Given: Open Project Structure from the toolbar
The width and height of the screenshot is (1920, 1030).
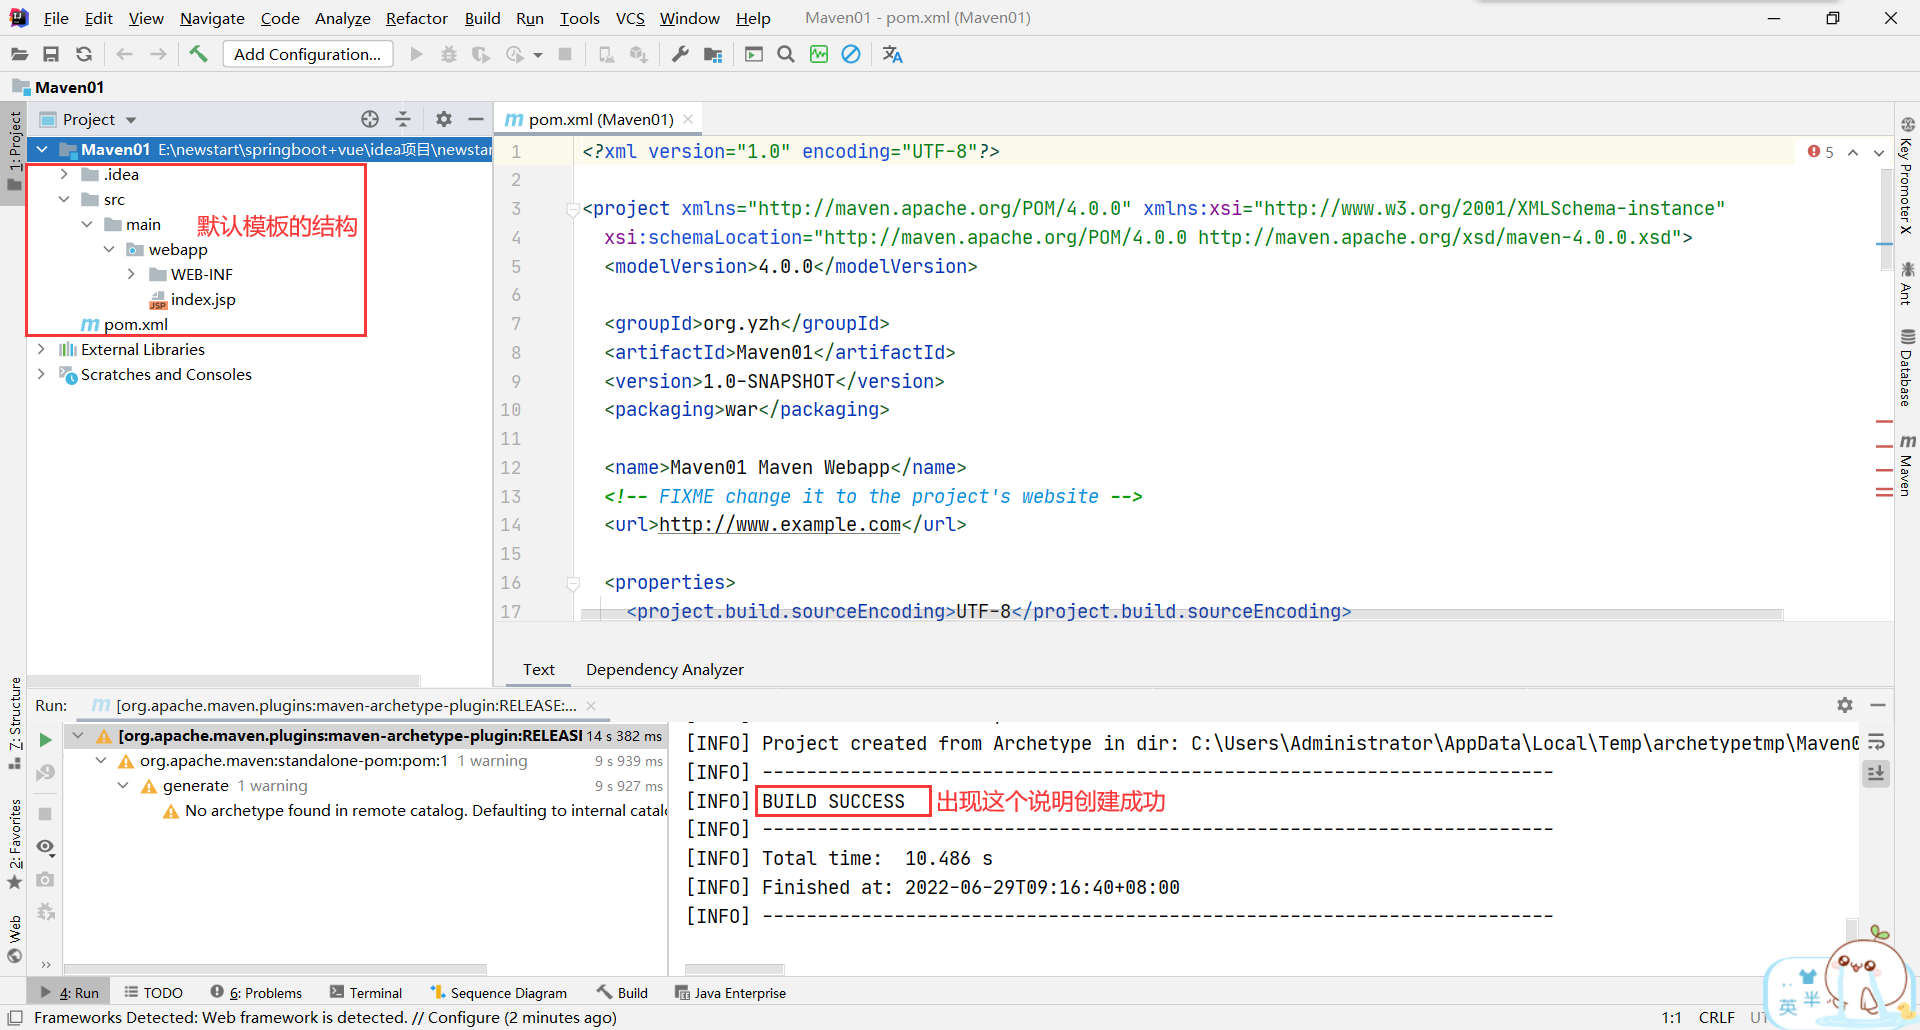Looking at the screenshot, I should [x=712, y=54].
